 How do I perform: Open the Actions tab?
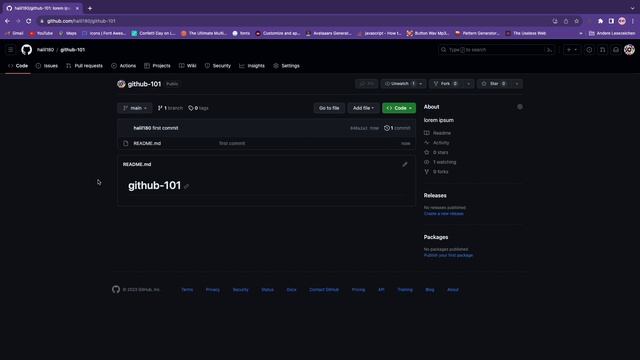124,66
